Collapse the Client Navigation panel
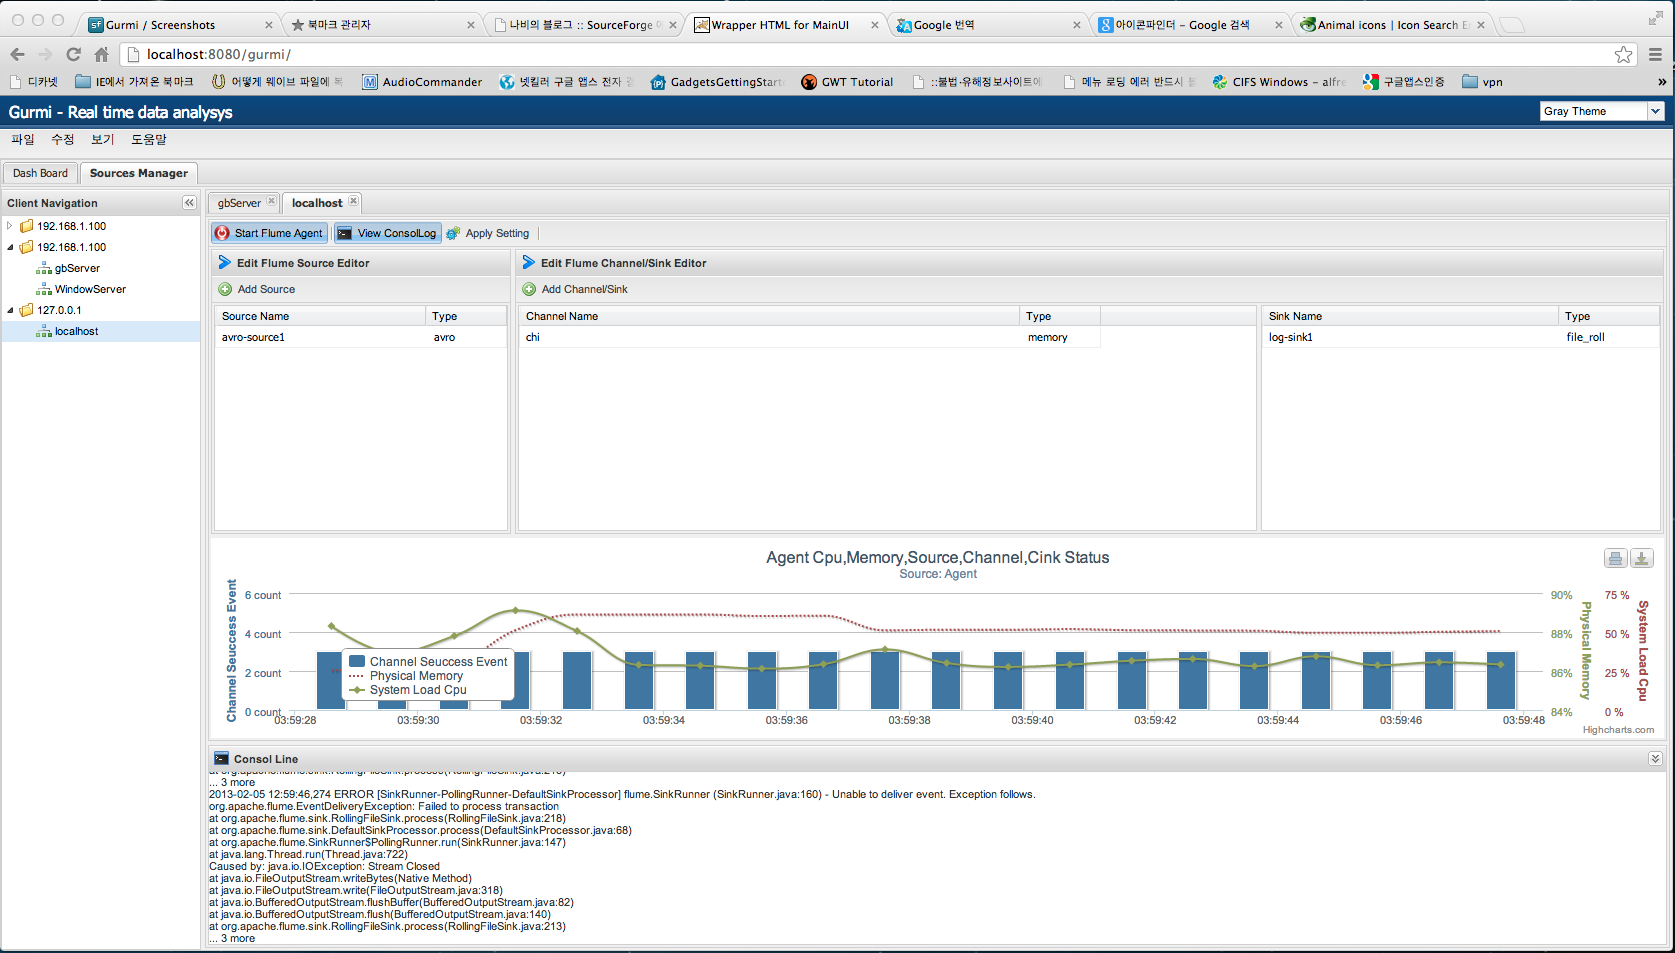1675x953 pixels. coord(189,202)
